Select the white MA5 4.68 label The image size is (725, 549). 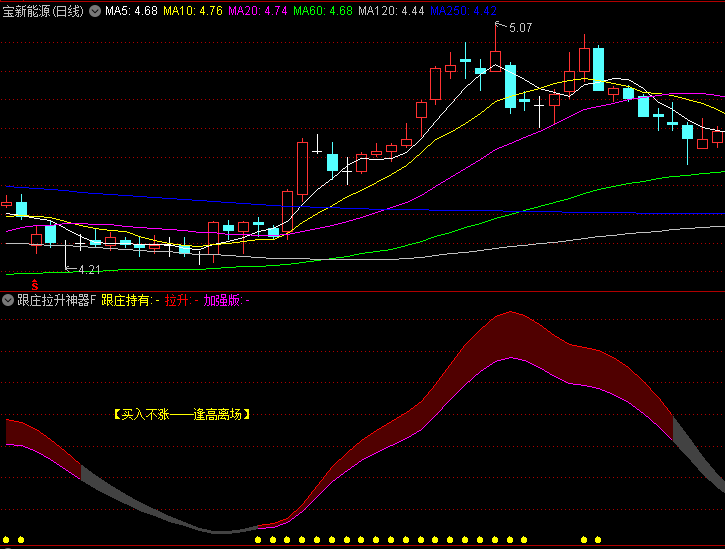pyautogui.click(x=131, y=11)
